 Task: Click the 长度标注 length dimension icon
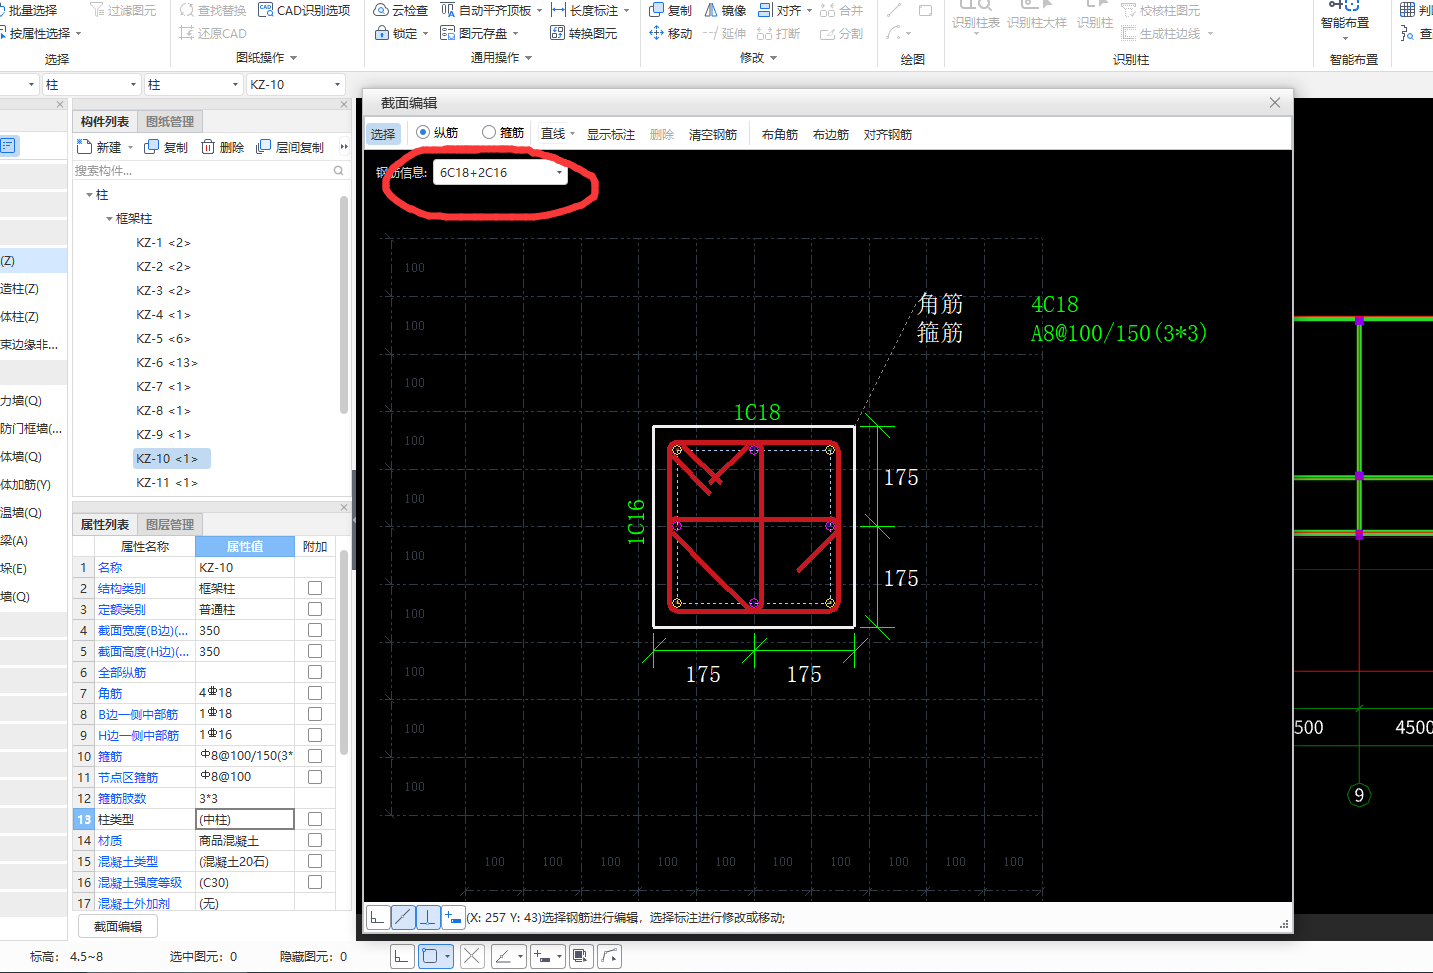pos(558,10)
